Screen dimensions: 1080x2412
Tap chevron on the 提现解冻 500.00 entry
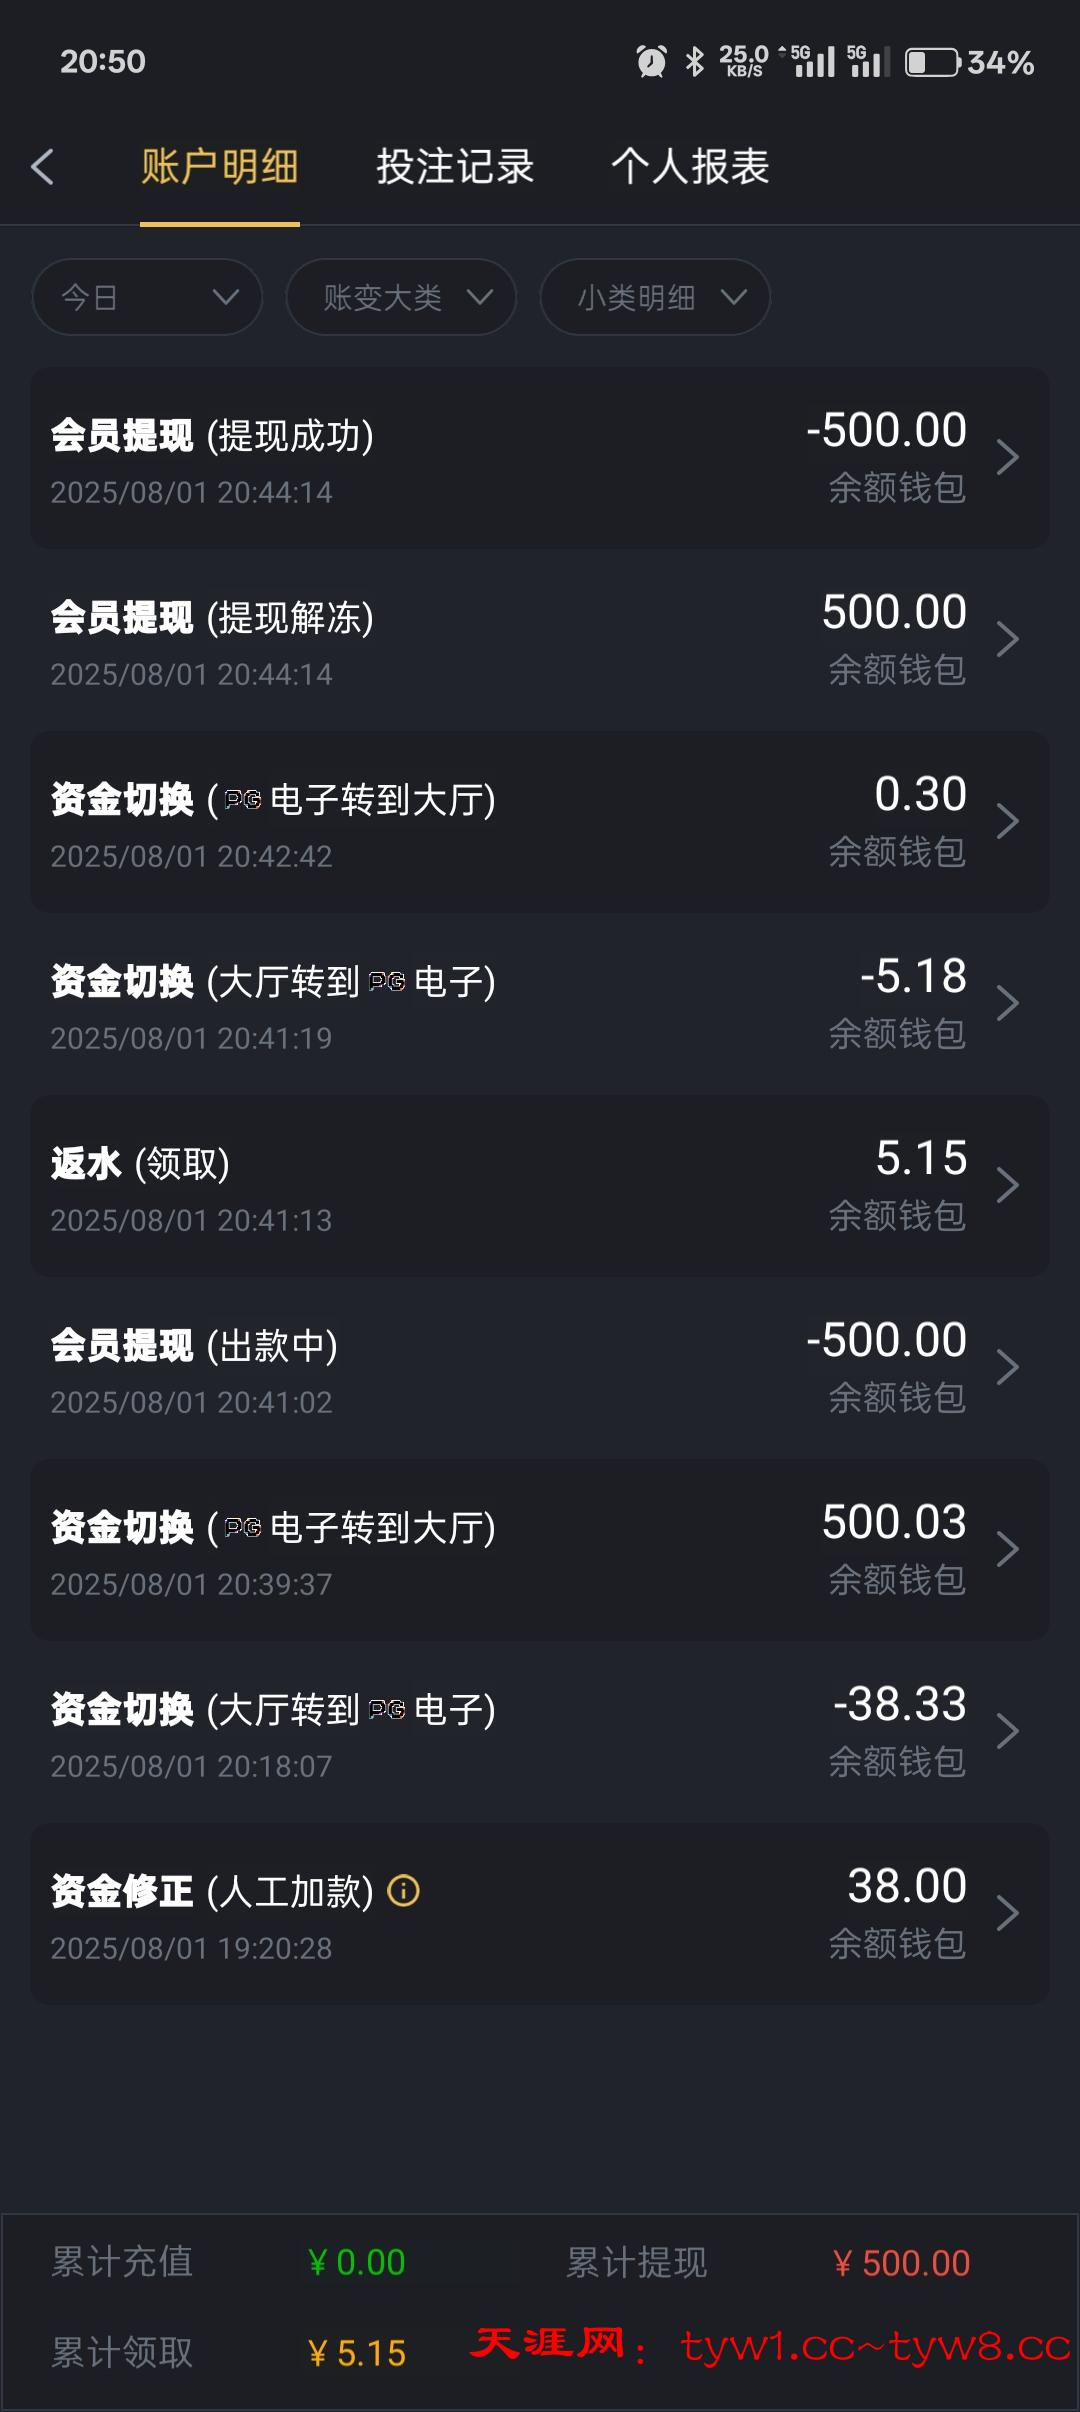(x=1007, y=640)
